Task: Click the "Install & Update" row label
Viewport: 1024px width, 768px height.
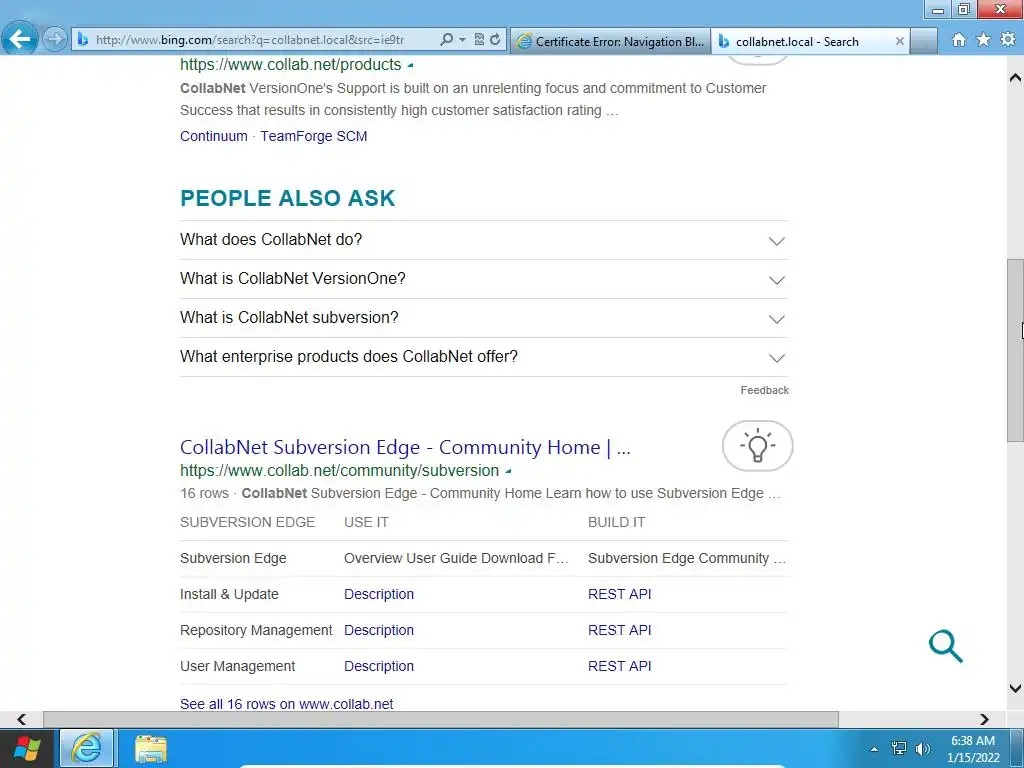Action: [229, 594]
